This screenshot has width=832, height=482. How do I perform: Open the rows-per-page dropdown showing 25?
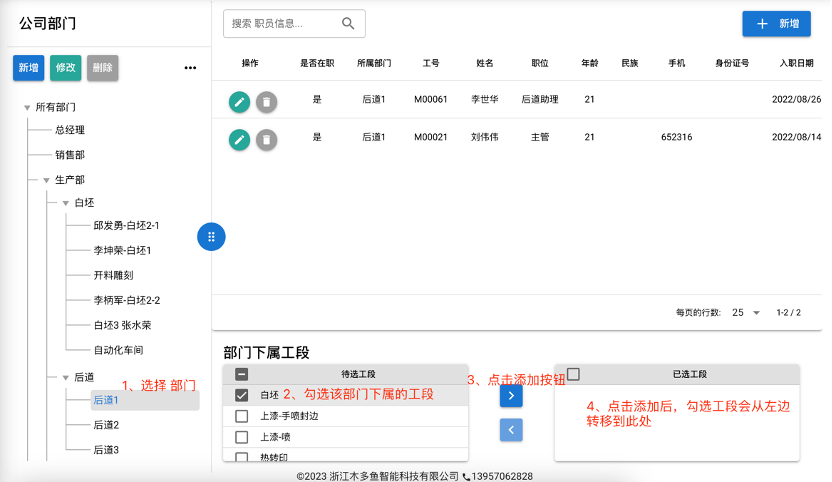(746, 313)
